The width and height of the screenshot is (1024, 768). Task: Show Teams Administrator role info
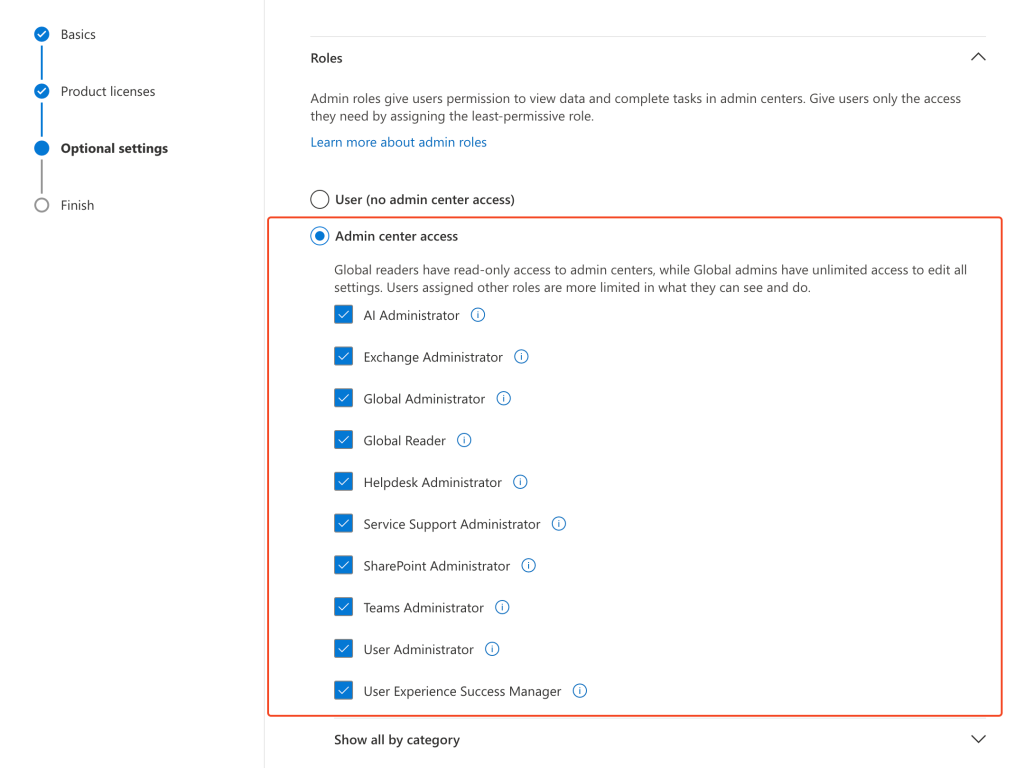[502, 607]
